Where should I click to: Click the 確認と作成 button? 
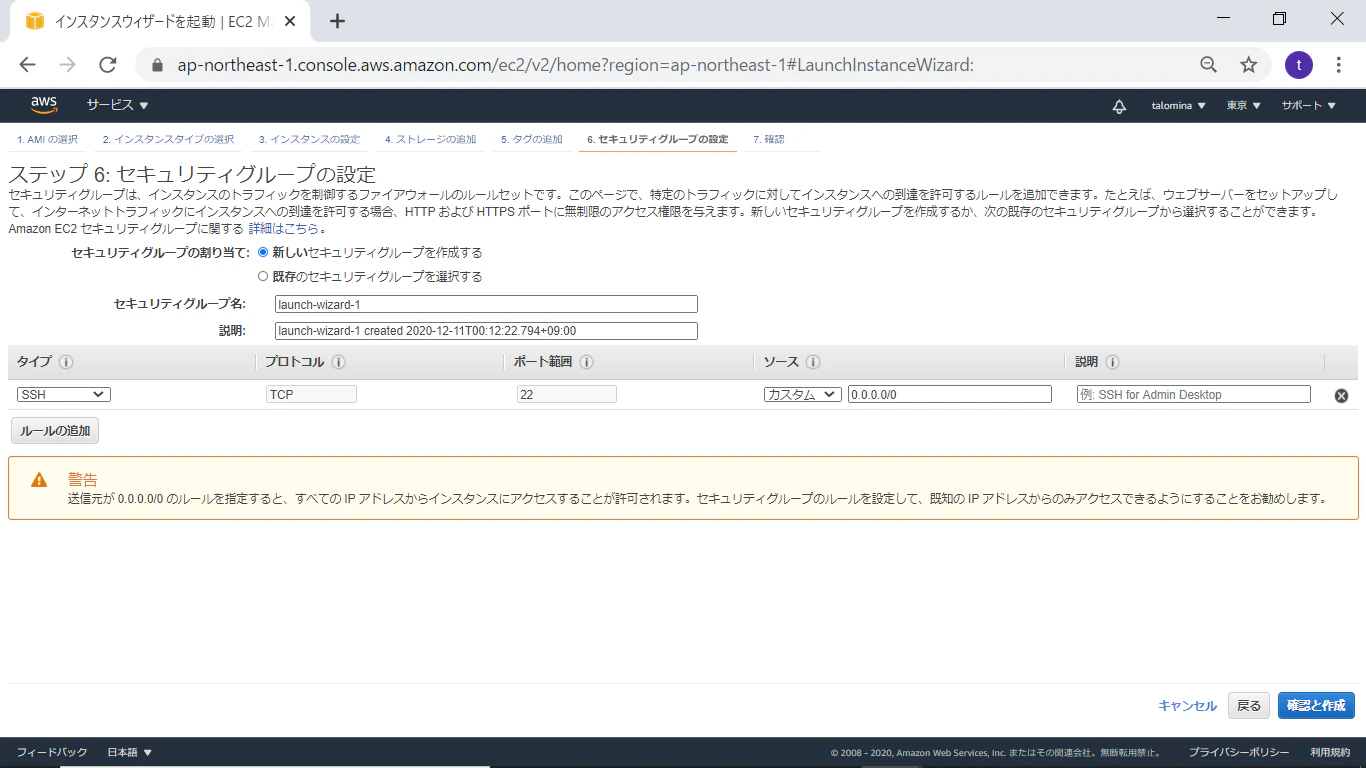pos(1316,705)
